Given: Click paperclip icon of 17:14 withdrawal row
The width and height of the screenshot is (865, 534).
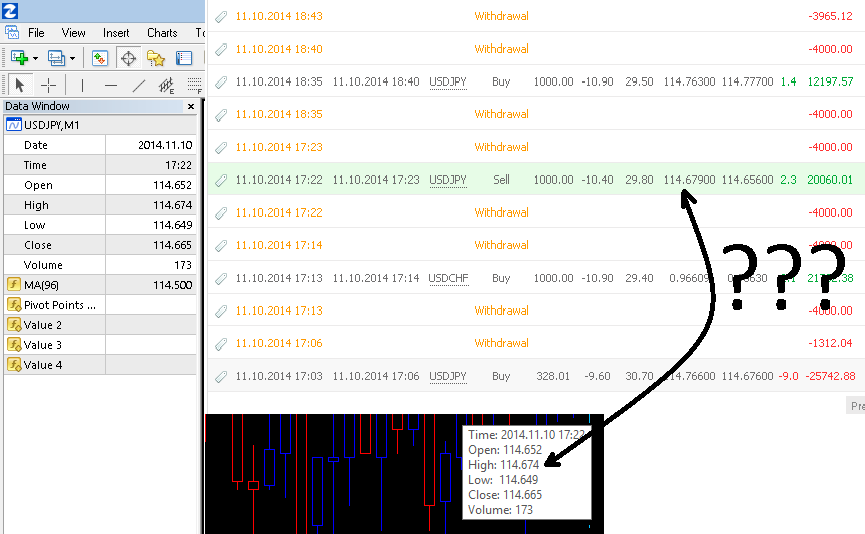Looking at the screenshot, I should tap(221, 245).
